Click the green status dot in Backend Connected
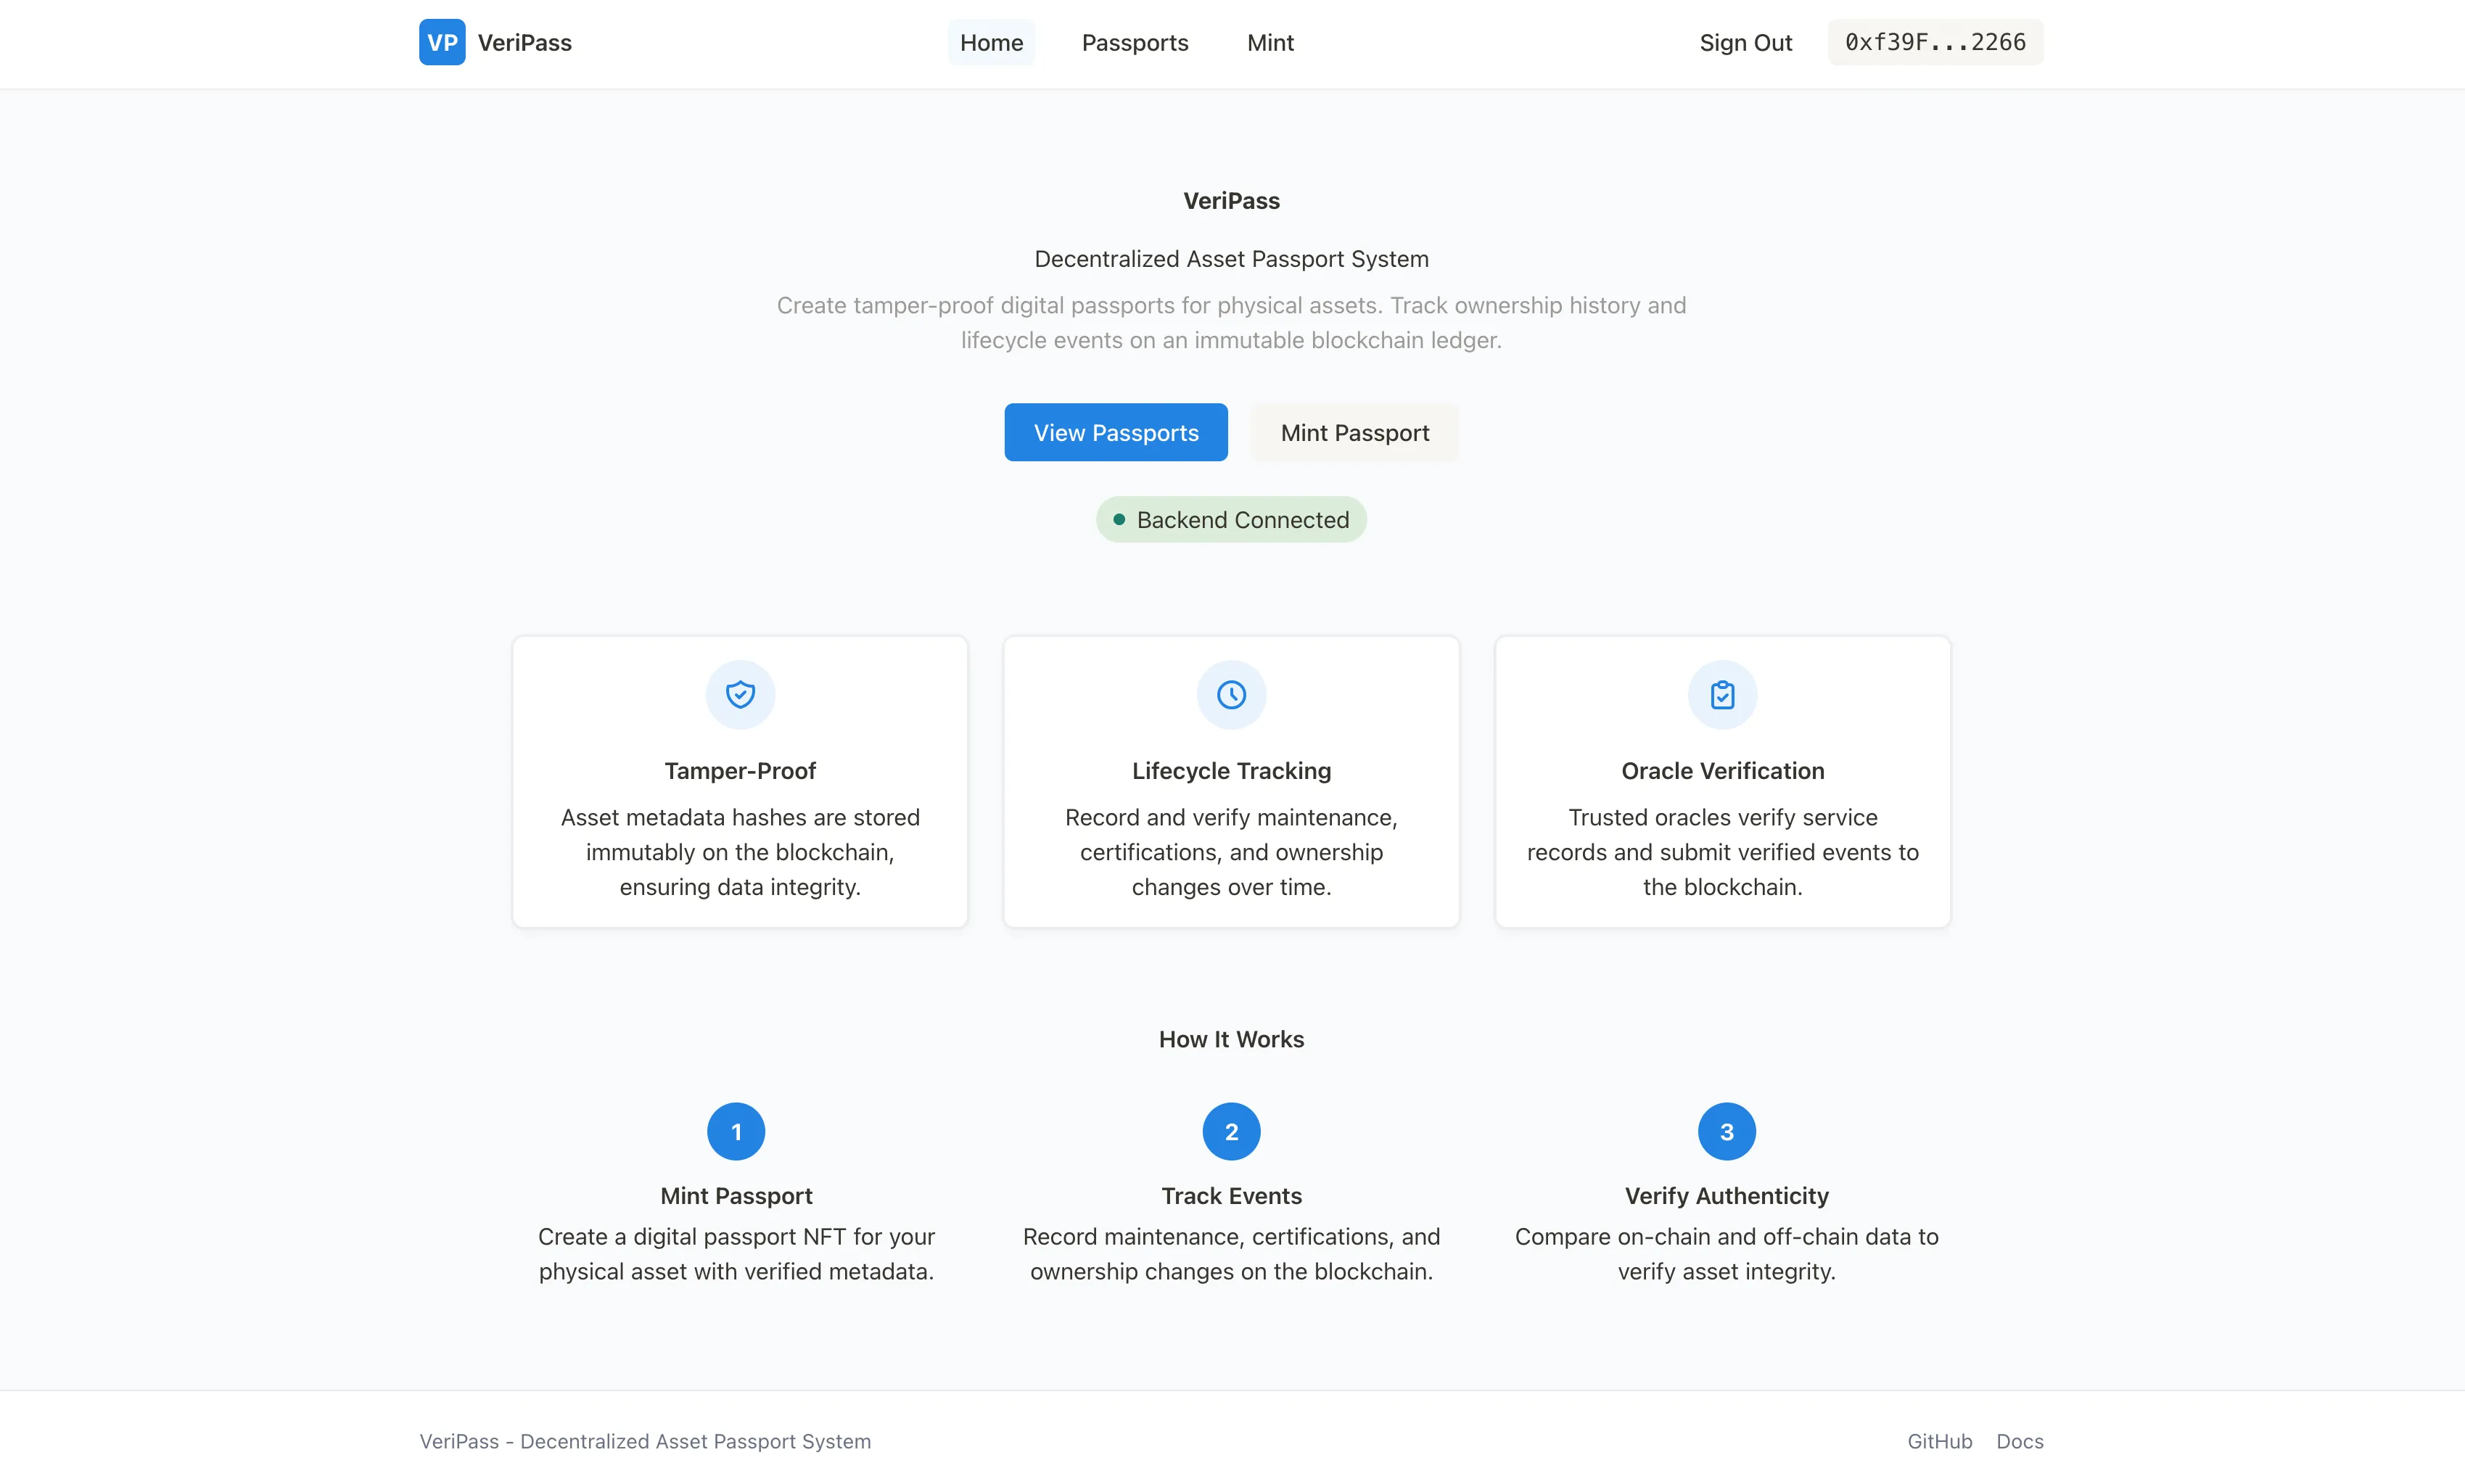 coord(1120,519)
